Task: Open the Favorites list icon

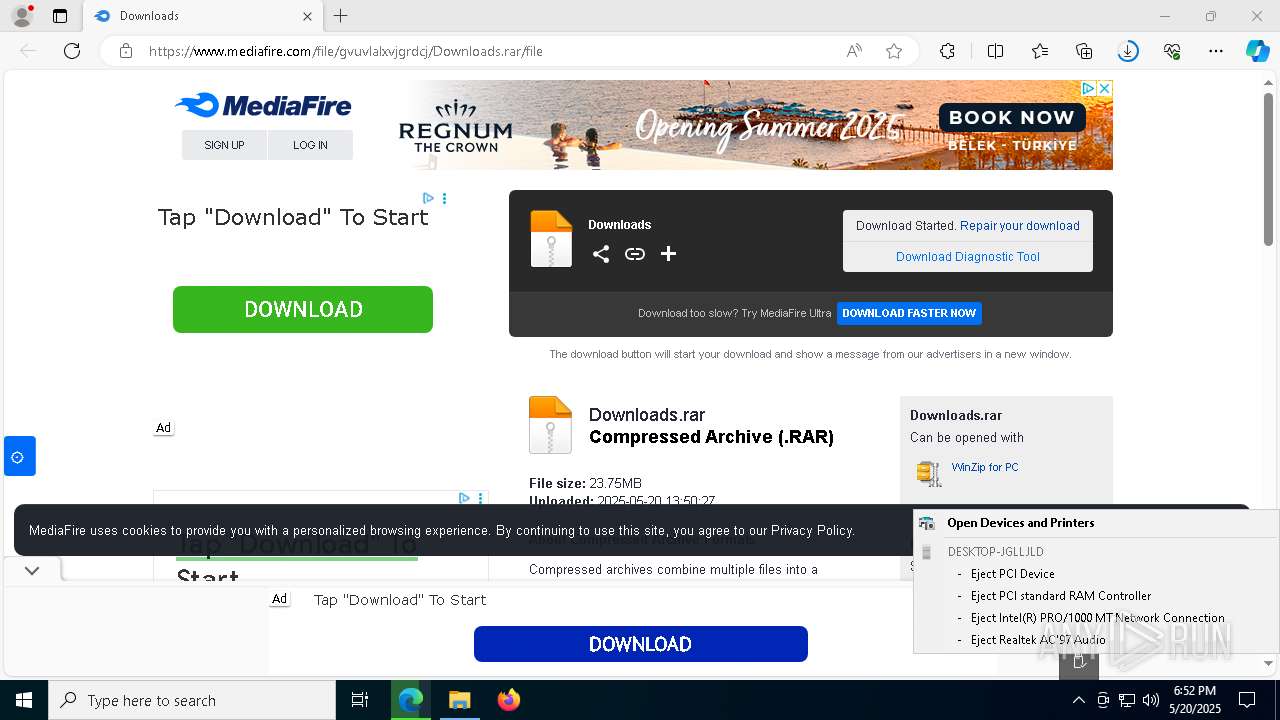Action: pyautogui.click(x=1040, y=51)
